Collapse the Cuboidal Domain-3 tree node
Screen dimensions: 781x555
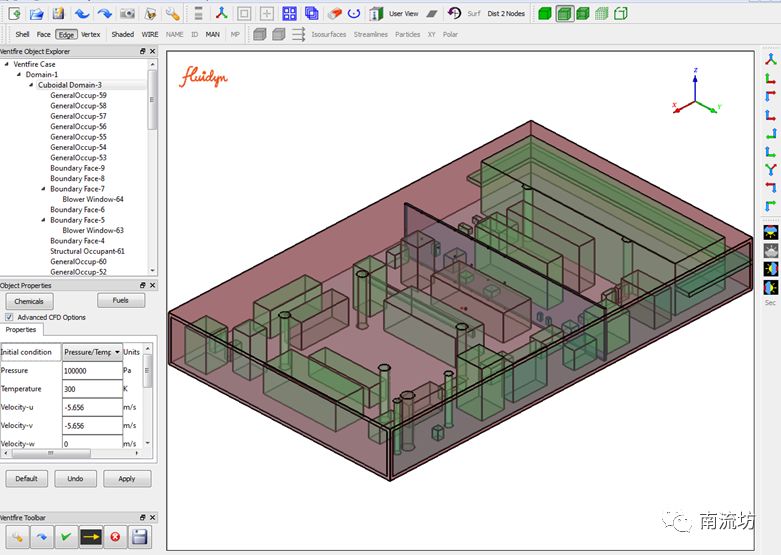(30, 85)
